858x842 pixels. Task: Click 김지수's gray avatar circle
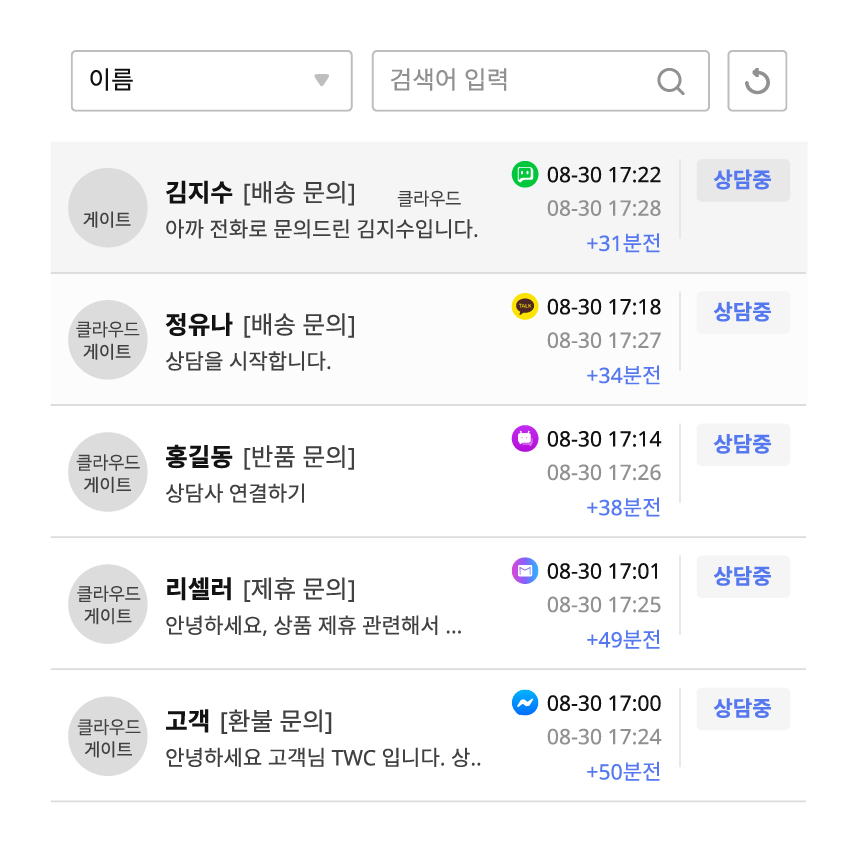tap(108, 208)
